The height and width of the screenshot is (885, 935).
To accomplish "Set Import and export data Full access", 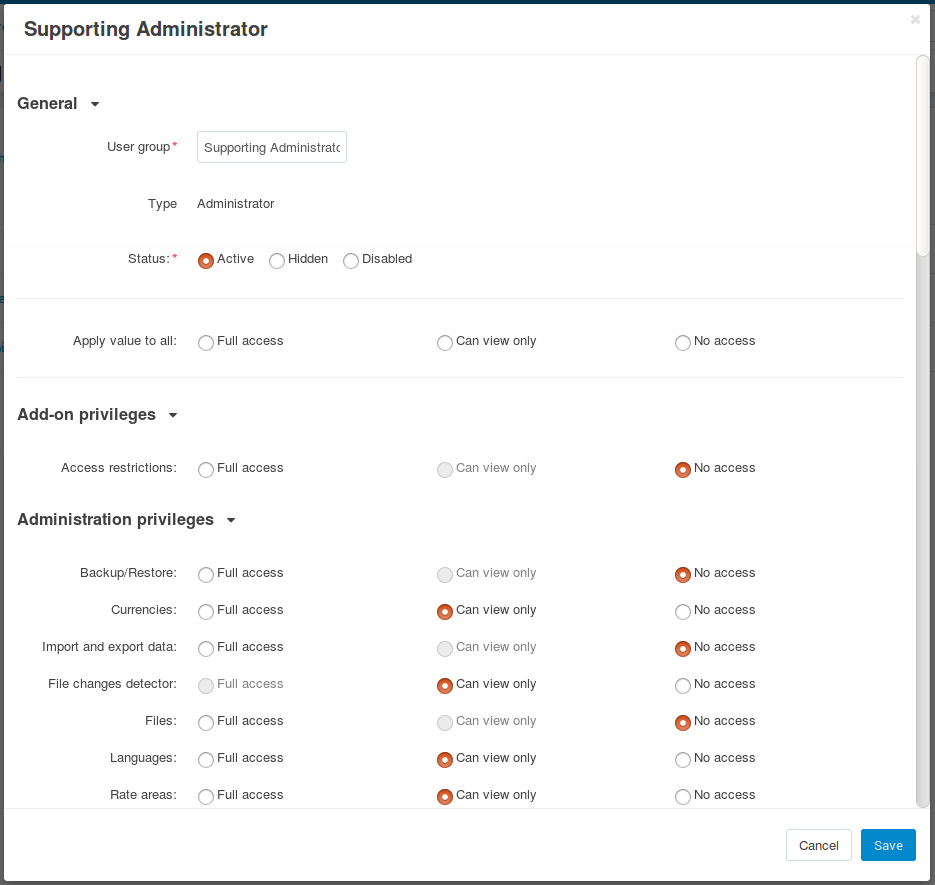I will click(x=206, y=649).
